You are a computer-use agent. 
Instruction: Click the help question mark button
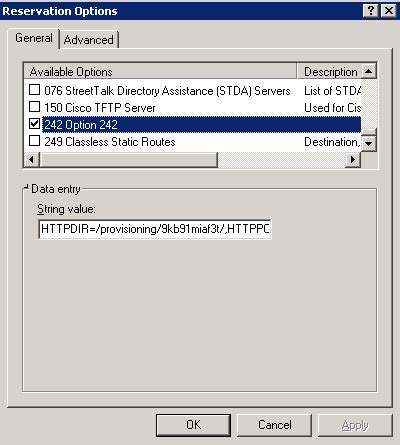(x=371, y=11)
